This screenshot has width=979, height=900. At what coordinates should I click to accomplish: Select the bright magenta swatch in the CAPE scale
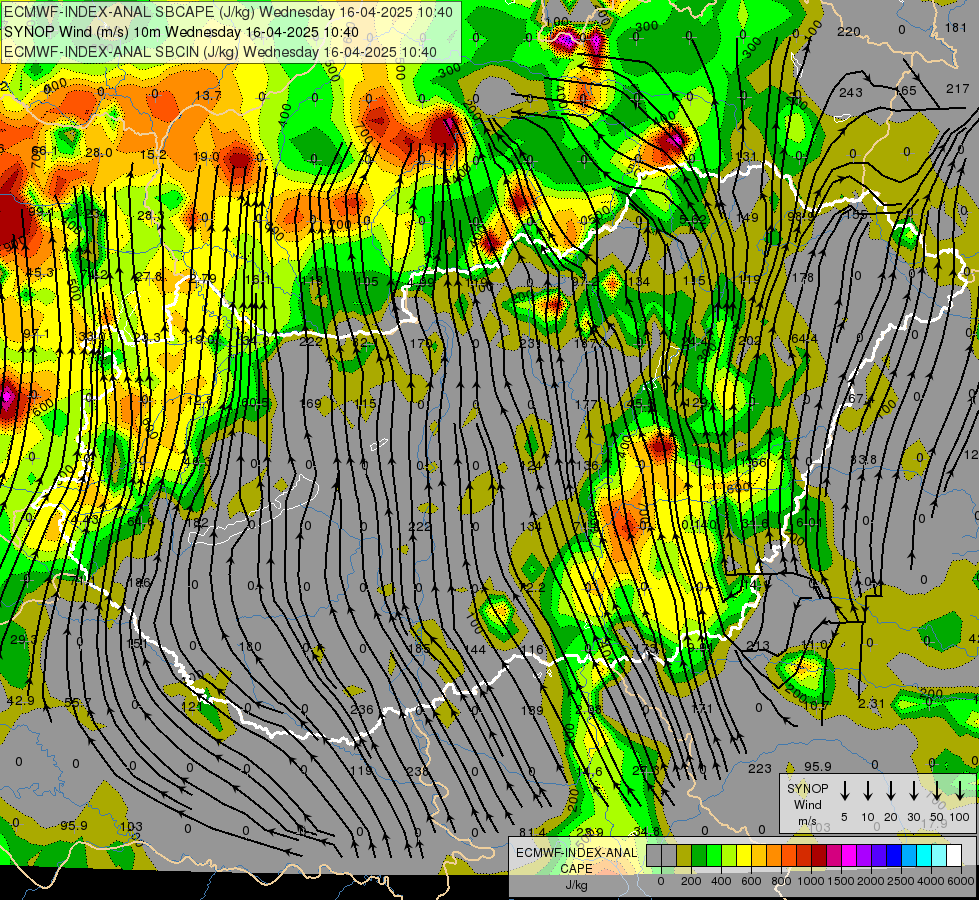click(x=849, y=856)
